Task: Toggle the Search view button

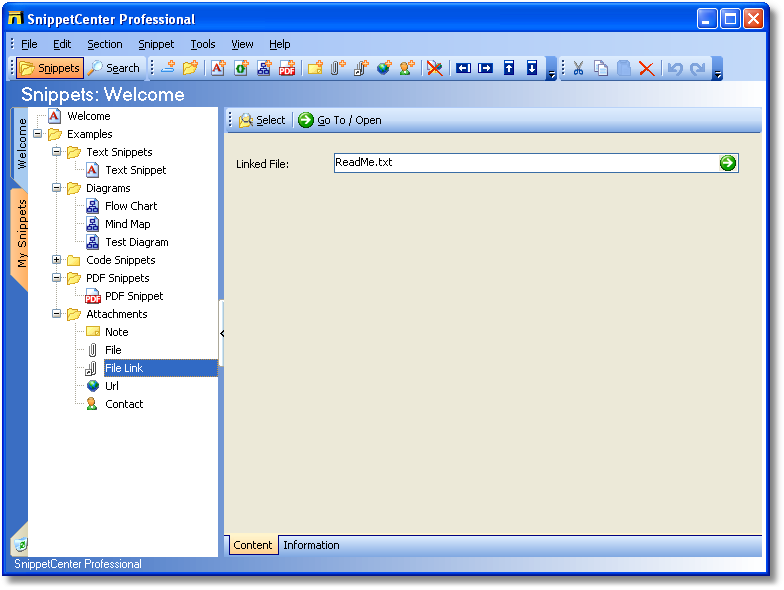Action: point(114,68)
